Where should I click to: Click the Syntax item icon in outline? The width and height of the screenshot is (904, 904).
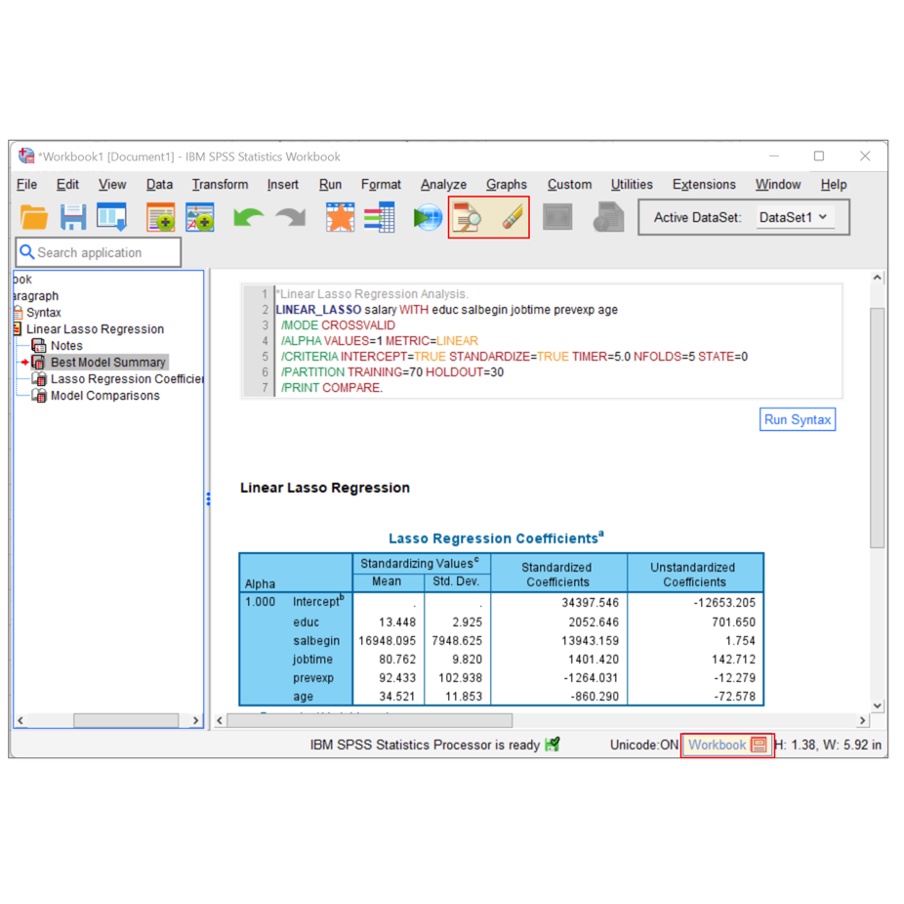point(19,312)
